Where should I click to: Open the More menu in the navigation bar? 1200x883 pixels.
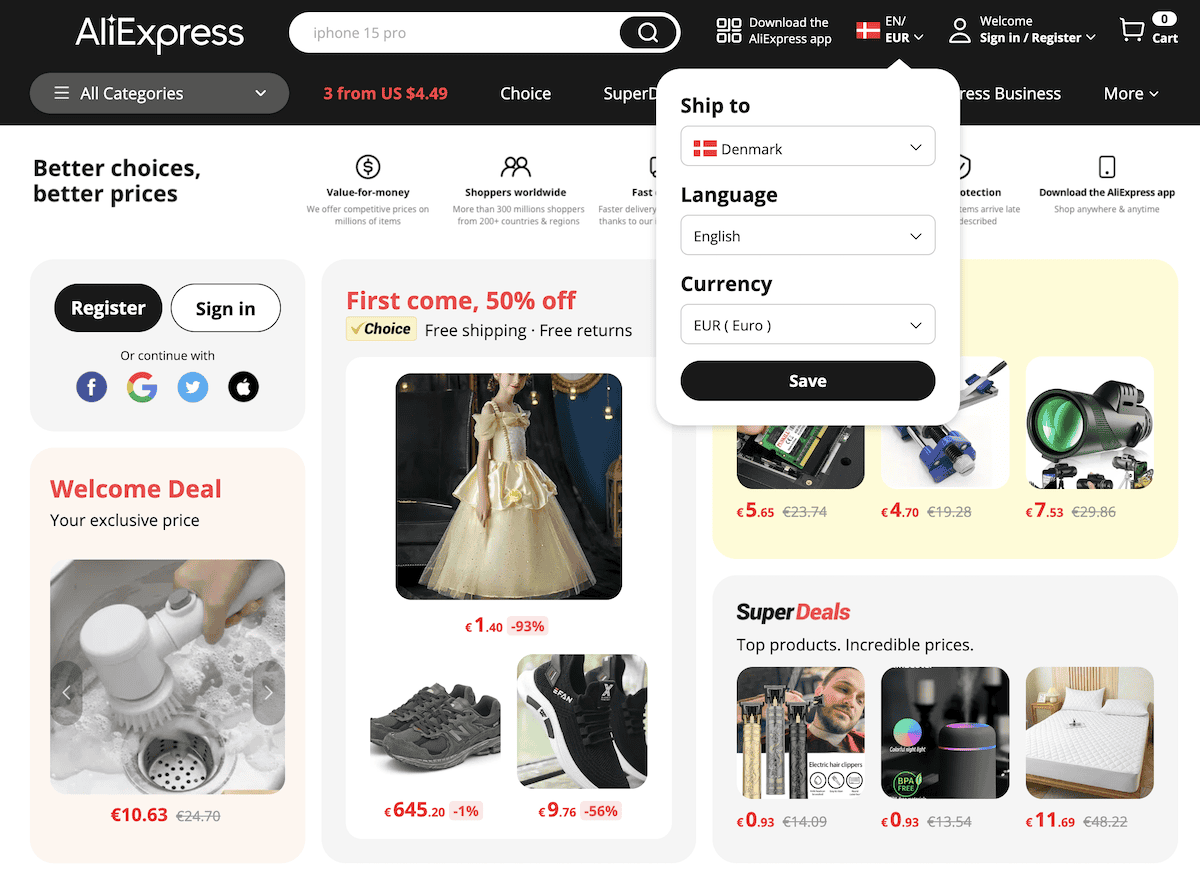tap(1130, 93)
